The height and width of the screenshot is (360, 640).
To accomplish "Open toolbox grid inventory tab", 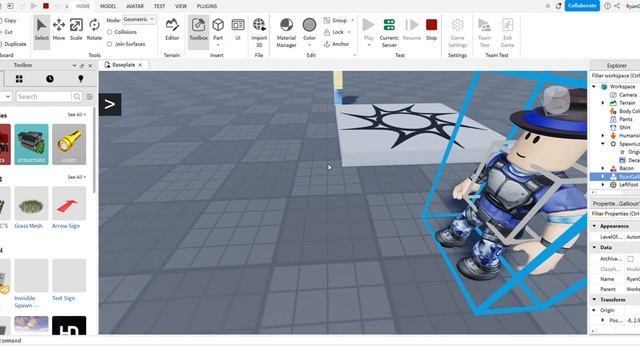I will tap(19, 79).
